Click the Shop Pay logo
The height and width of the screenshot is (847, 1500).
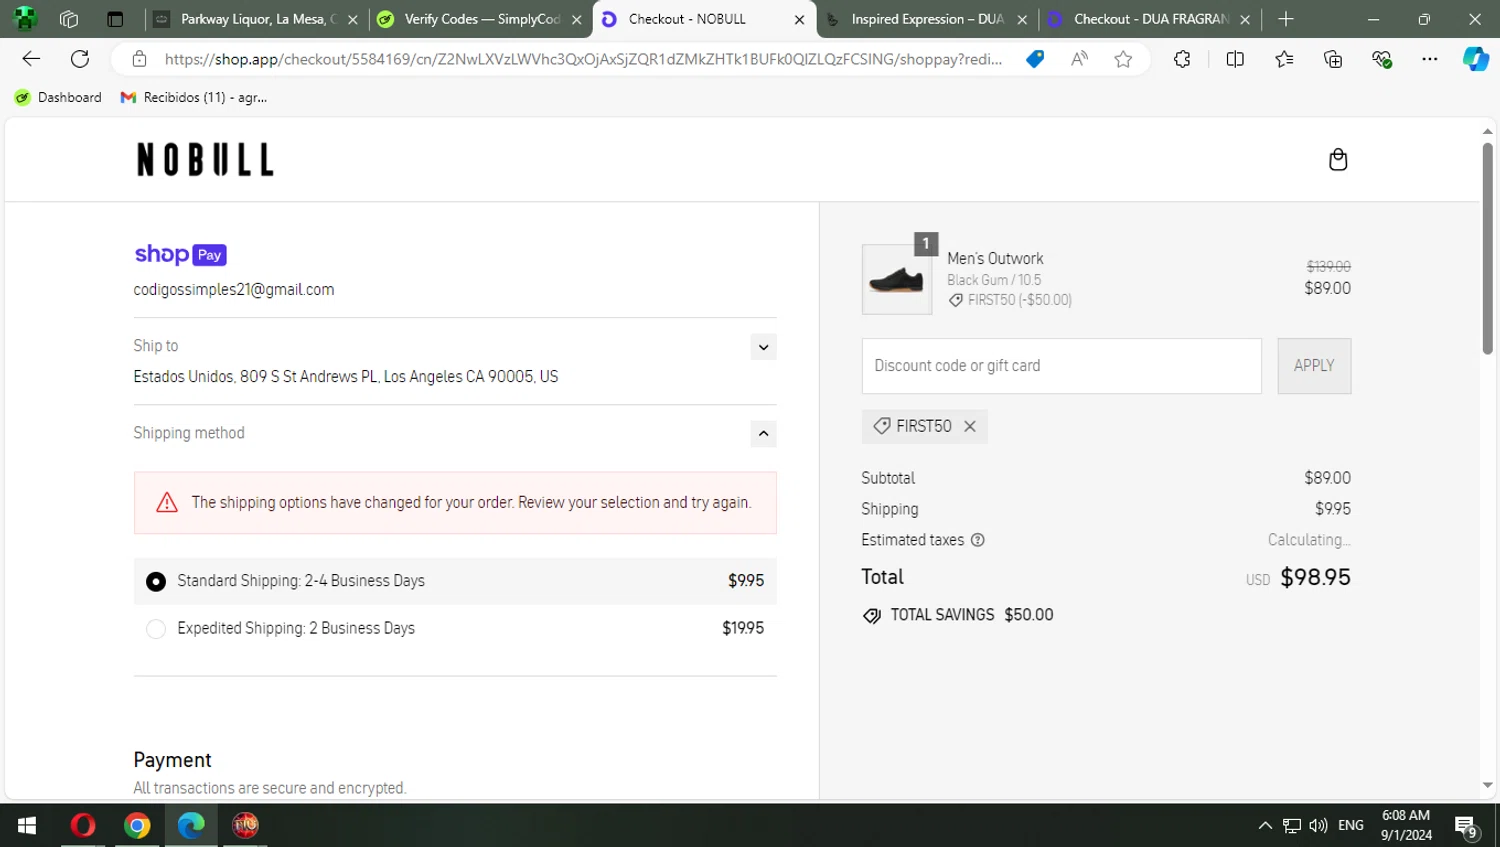[181, 255]
